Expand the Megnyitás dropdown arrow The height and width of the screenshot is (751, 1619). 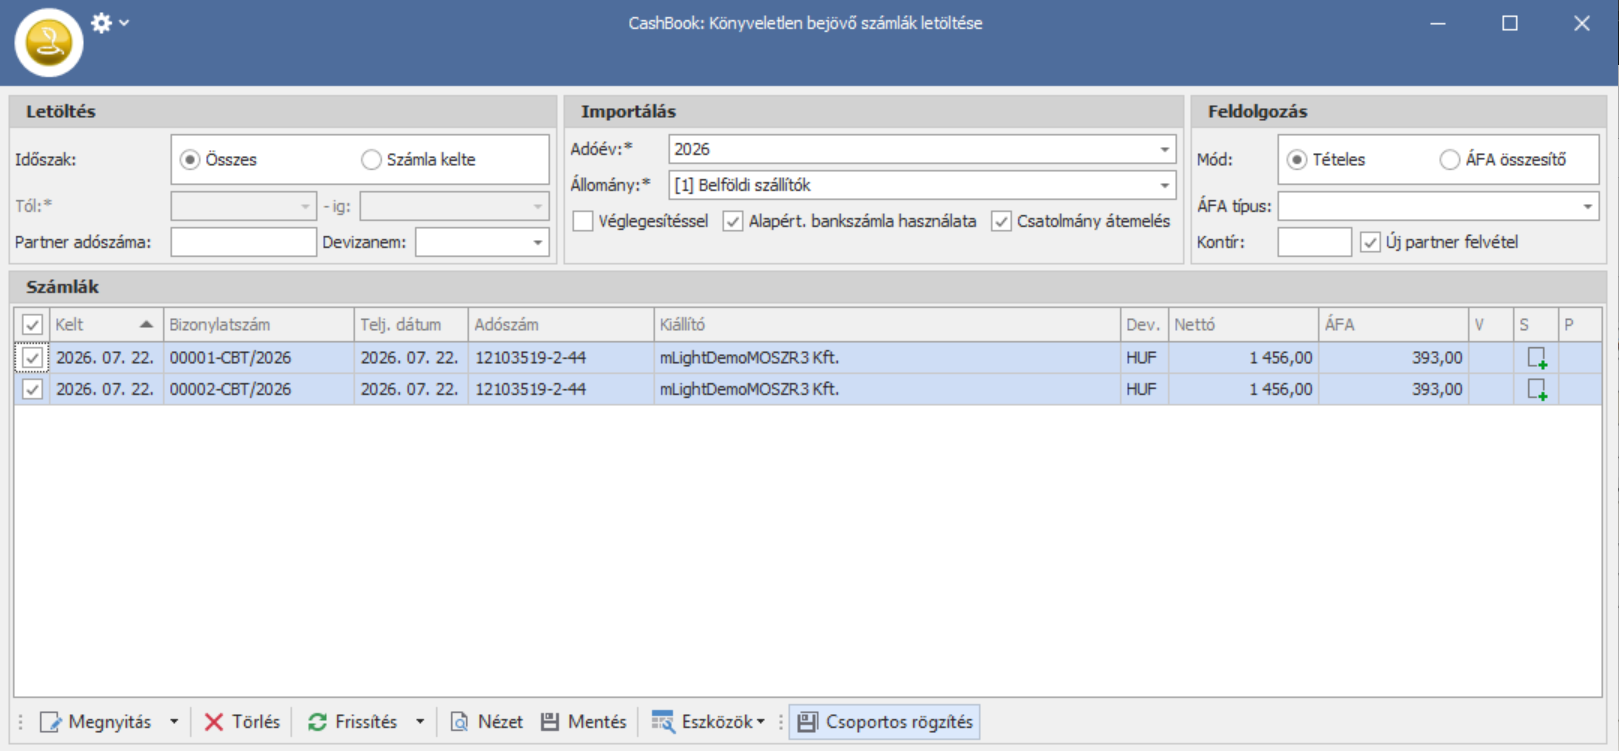(x=174, y=722)
